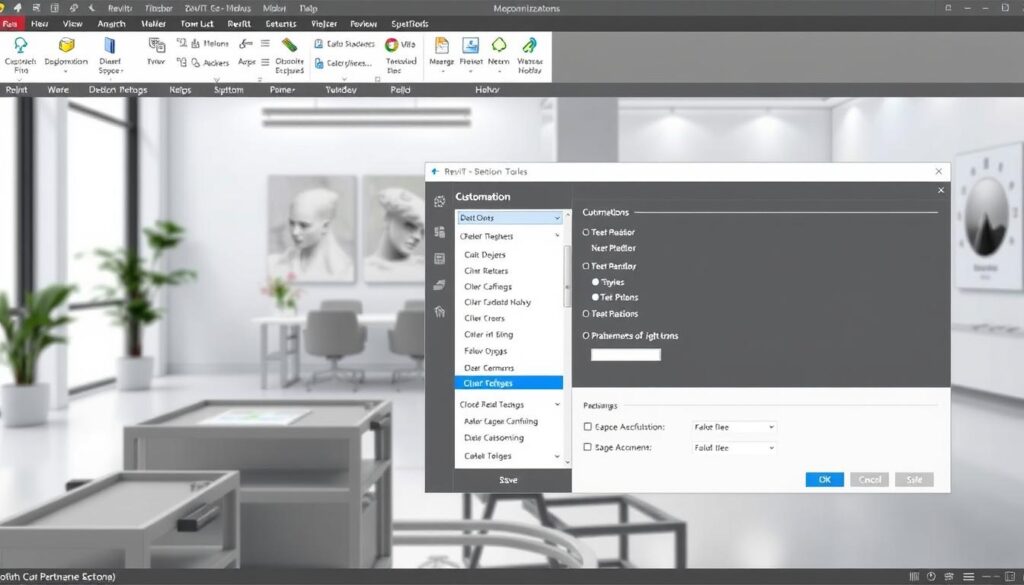Click the second icon in the dialog sidebar

coord(440,232)
